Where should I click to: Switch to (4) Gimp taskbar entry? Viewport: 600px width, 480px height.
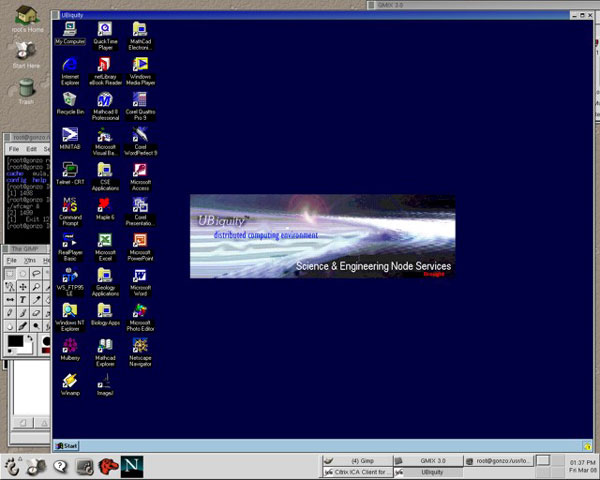point(357,461)
